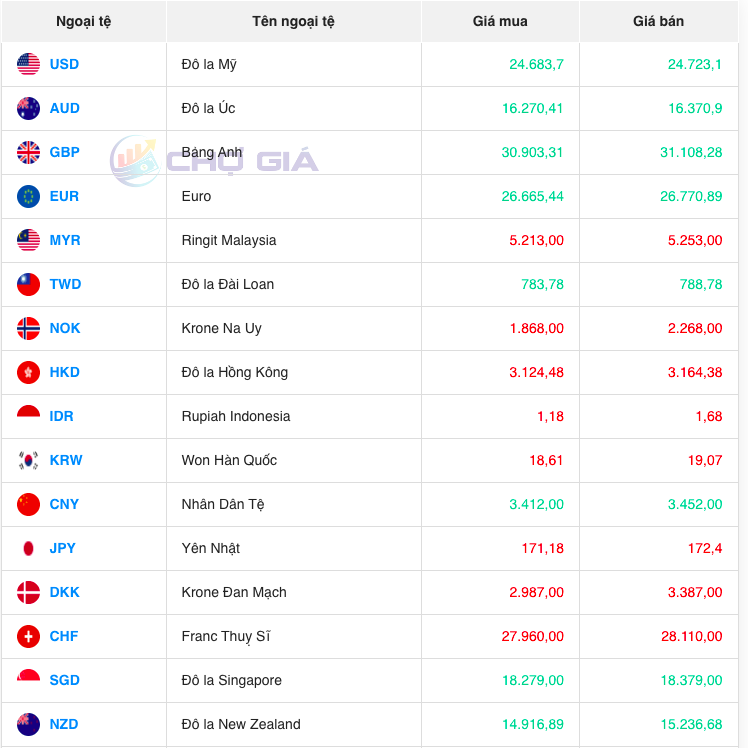Click the Australian flag icon
748x748 pixels.
pyautogui.click(x=28, y=108)
